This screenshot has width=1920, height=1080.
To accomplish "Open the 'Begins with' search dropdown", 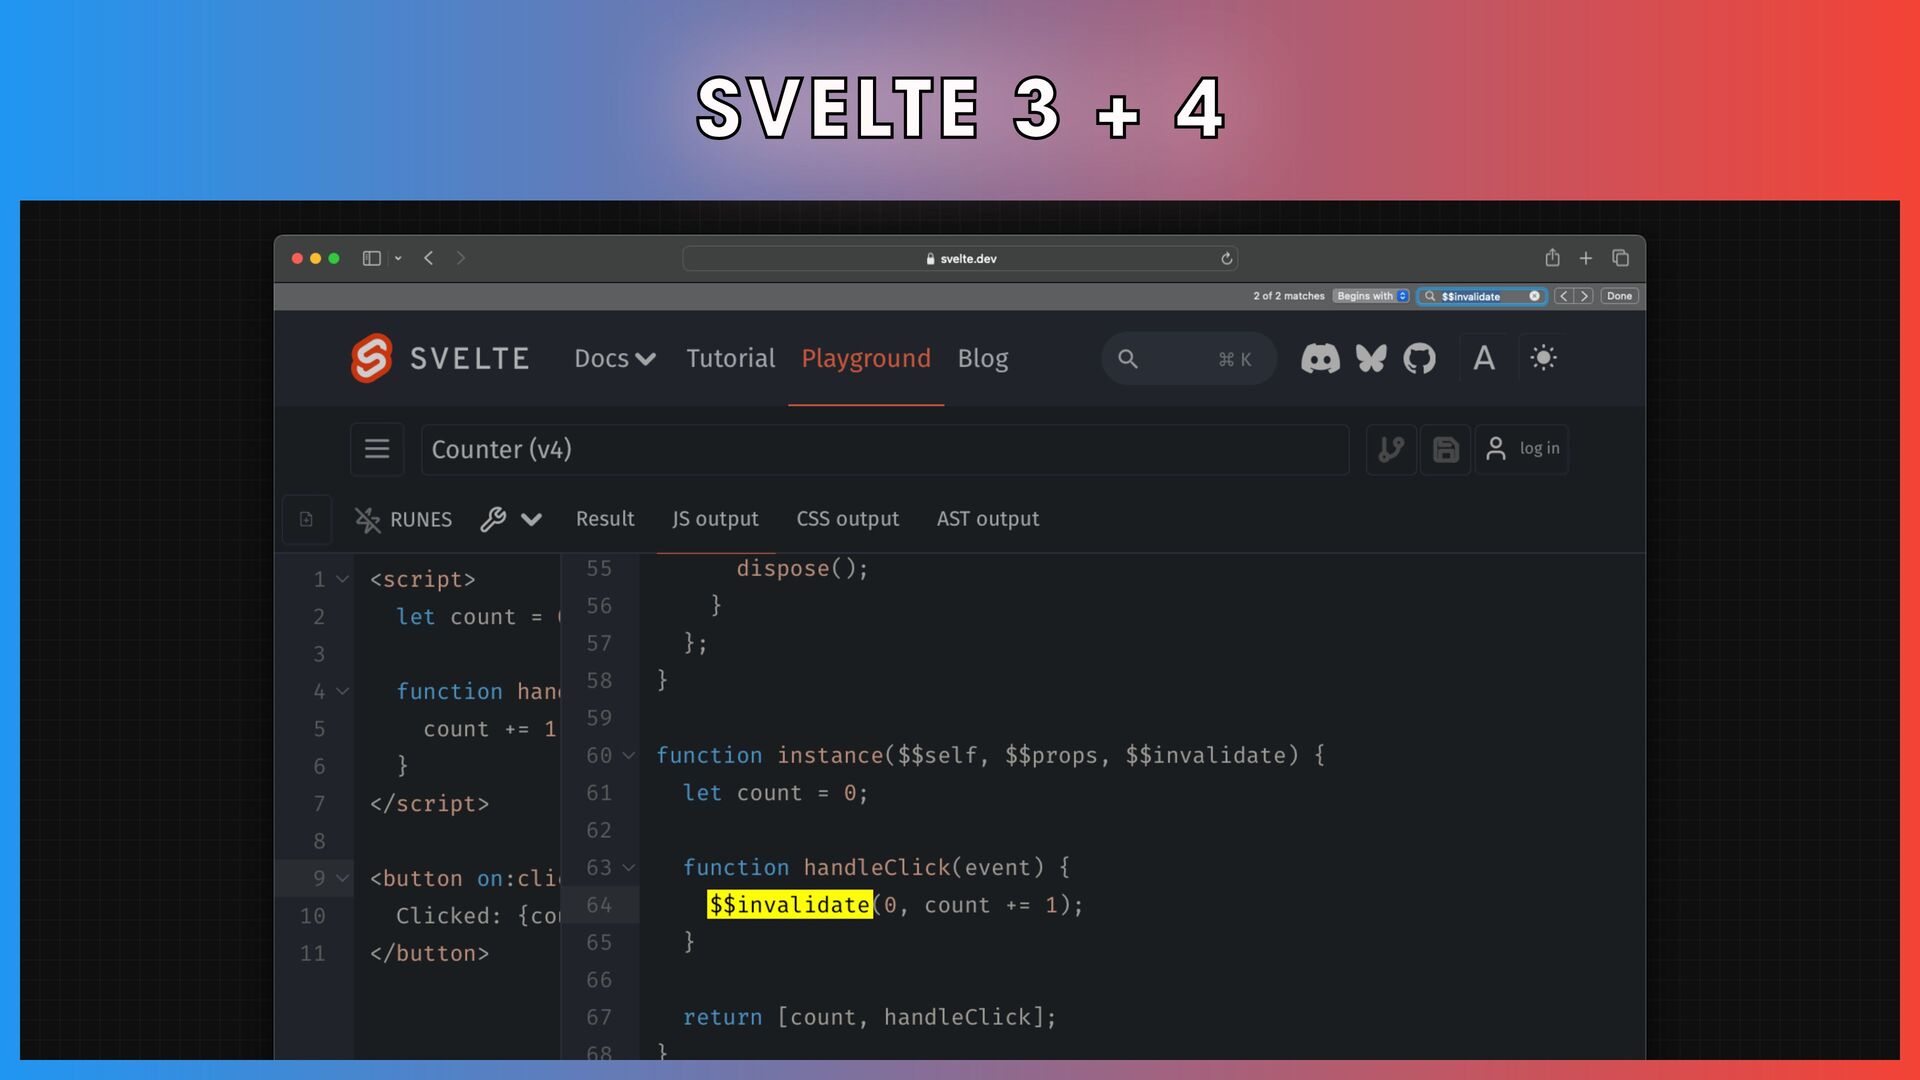I will [1371, 296].
